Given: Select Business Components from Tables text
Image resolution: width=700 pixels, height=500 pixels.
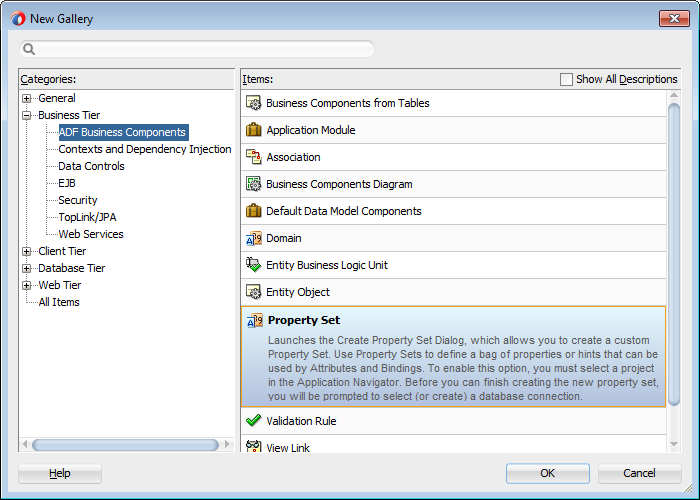Looking at the screenshot, I should click(348, 103).
